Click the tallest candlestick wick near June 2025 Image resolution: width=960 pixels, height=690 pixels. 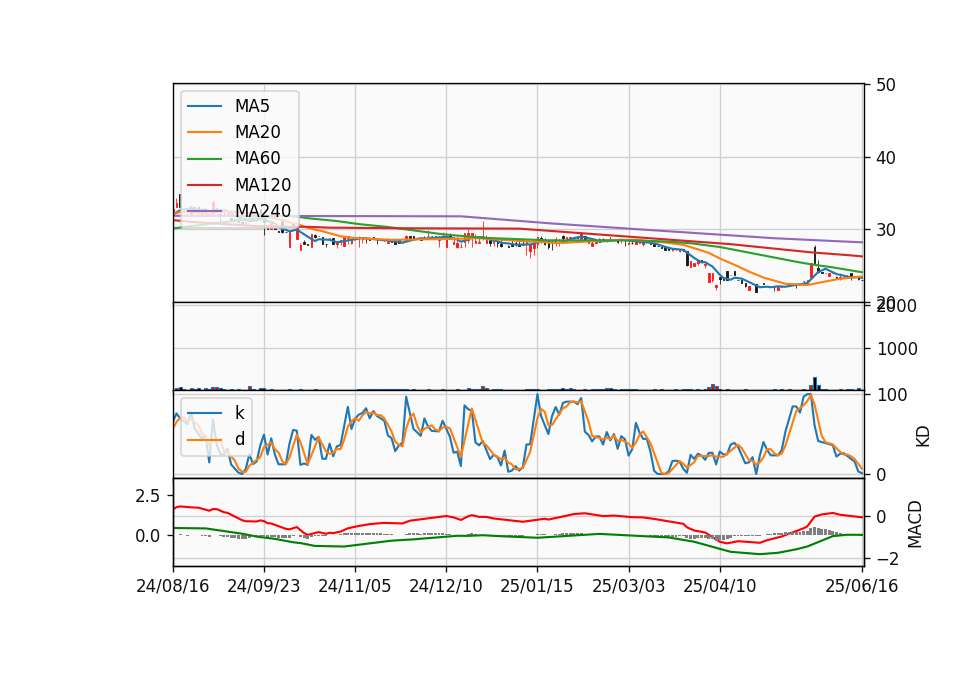click(x=815, y=255)
